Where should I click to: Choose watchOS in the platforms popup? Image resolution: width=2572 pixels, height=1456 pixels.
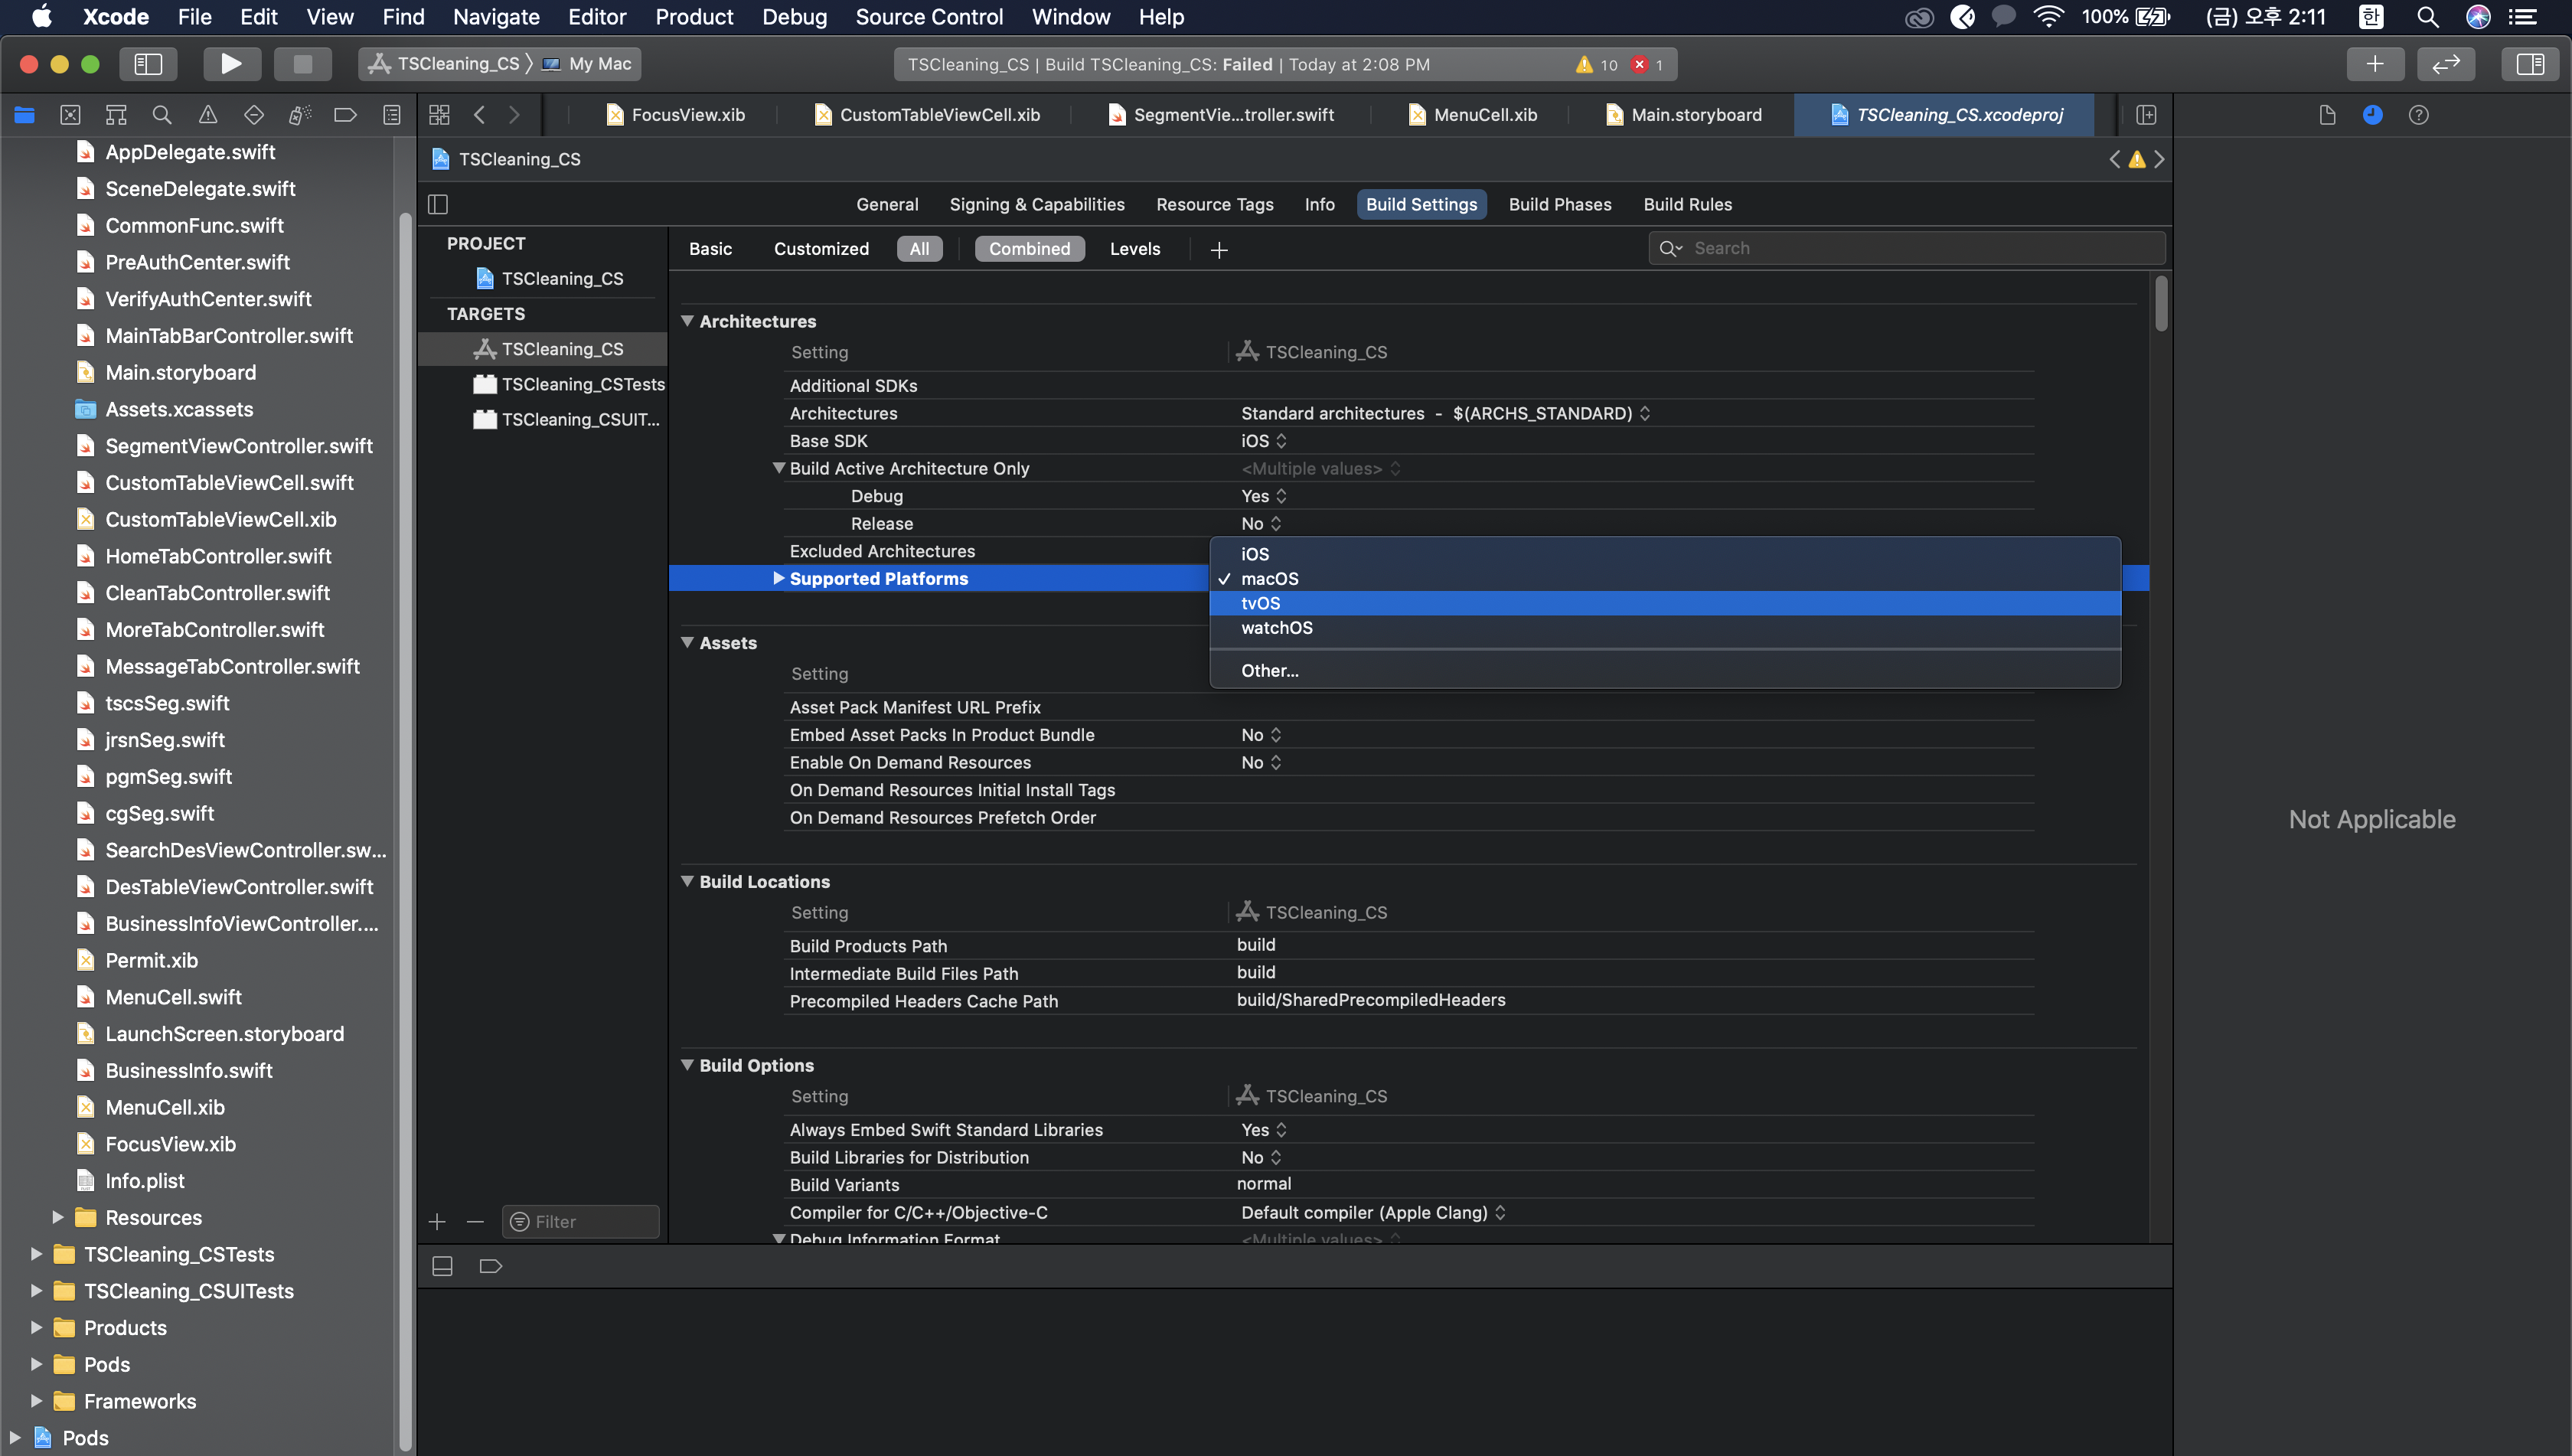click(1664, 628)
